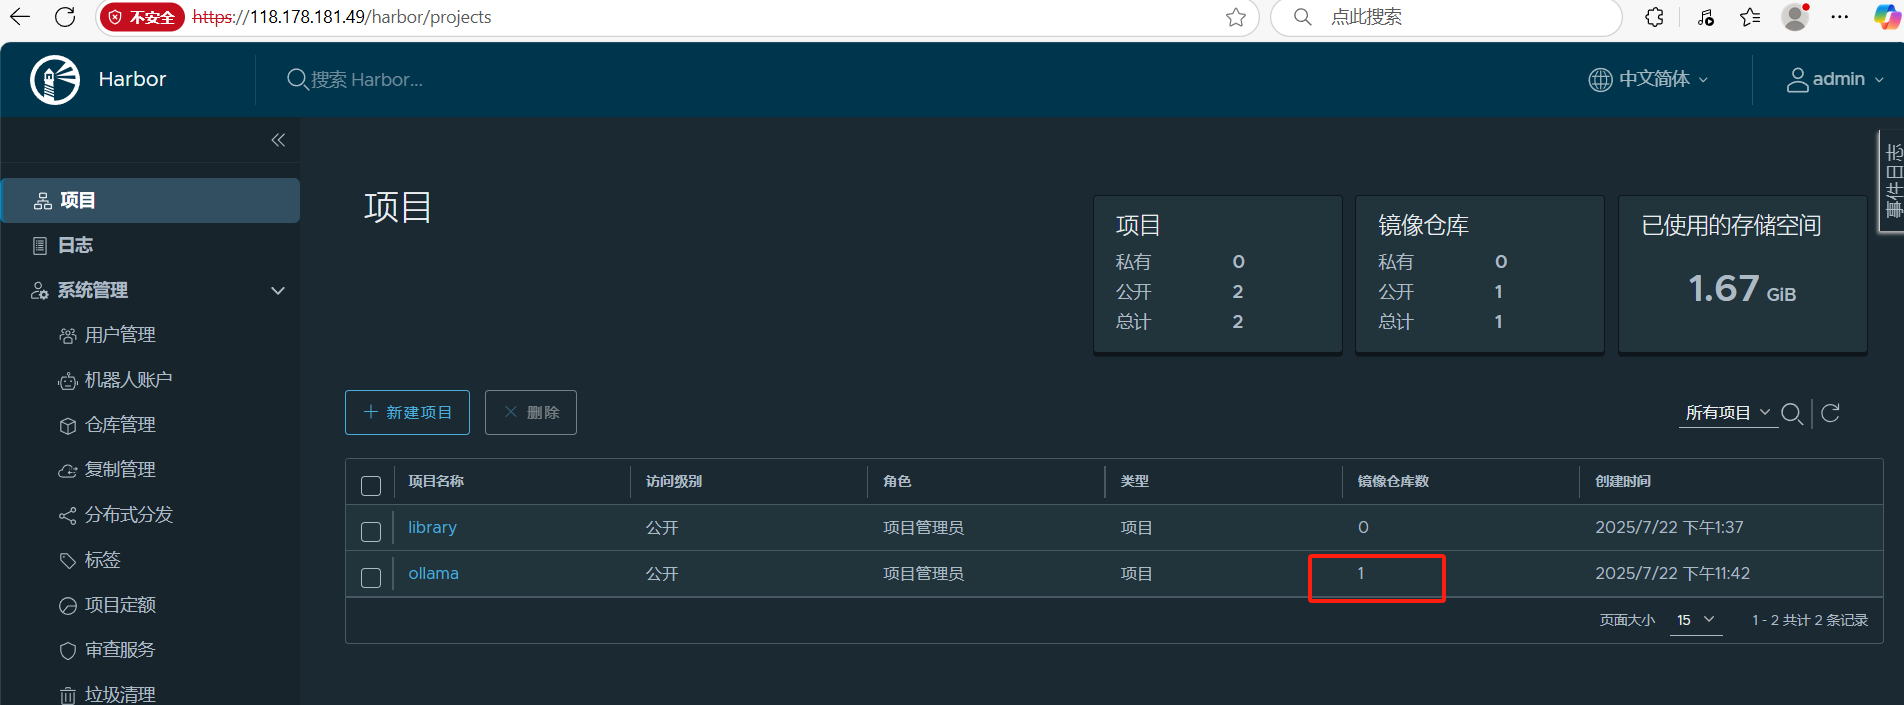Screen dimensions: 1904x705
Task: Click the globe language icon
Action: click(x=1600, y=79)
